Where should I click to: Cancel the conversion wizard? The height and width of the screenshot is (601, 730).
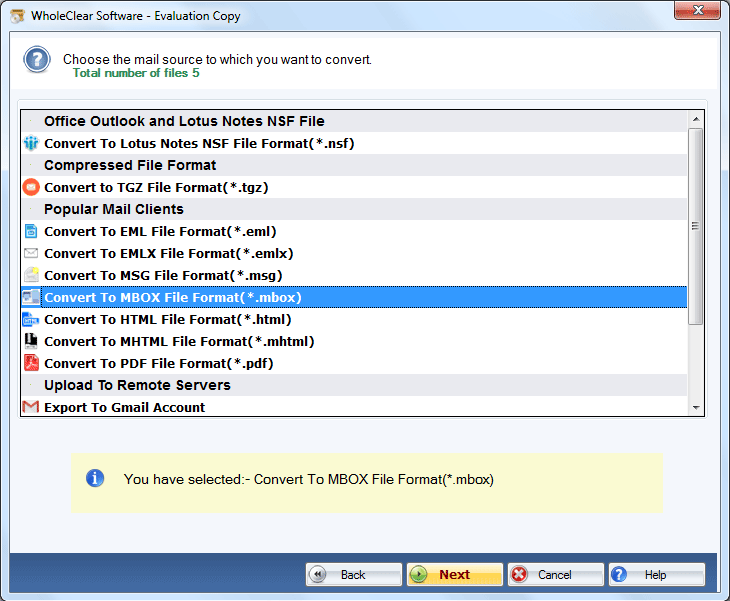(x=555, y=574)
